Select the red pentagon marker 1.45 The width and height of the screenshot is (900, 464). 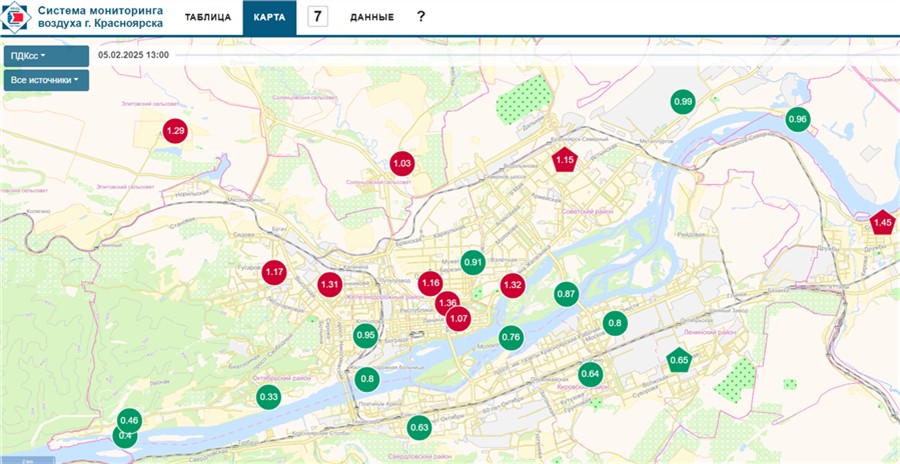[x=882, y=223]
